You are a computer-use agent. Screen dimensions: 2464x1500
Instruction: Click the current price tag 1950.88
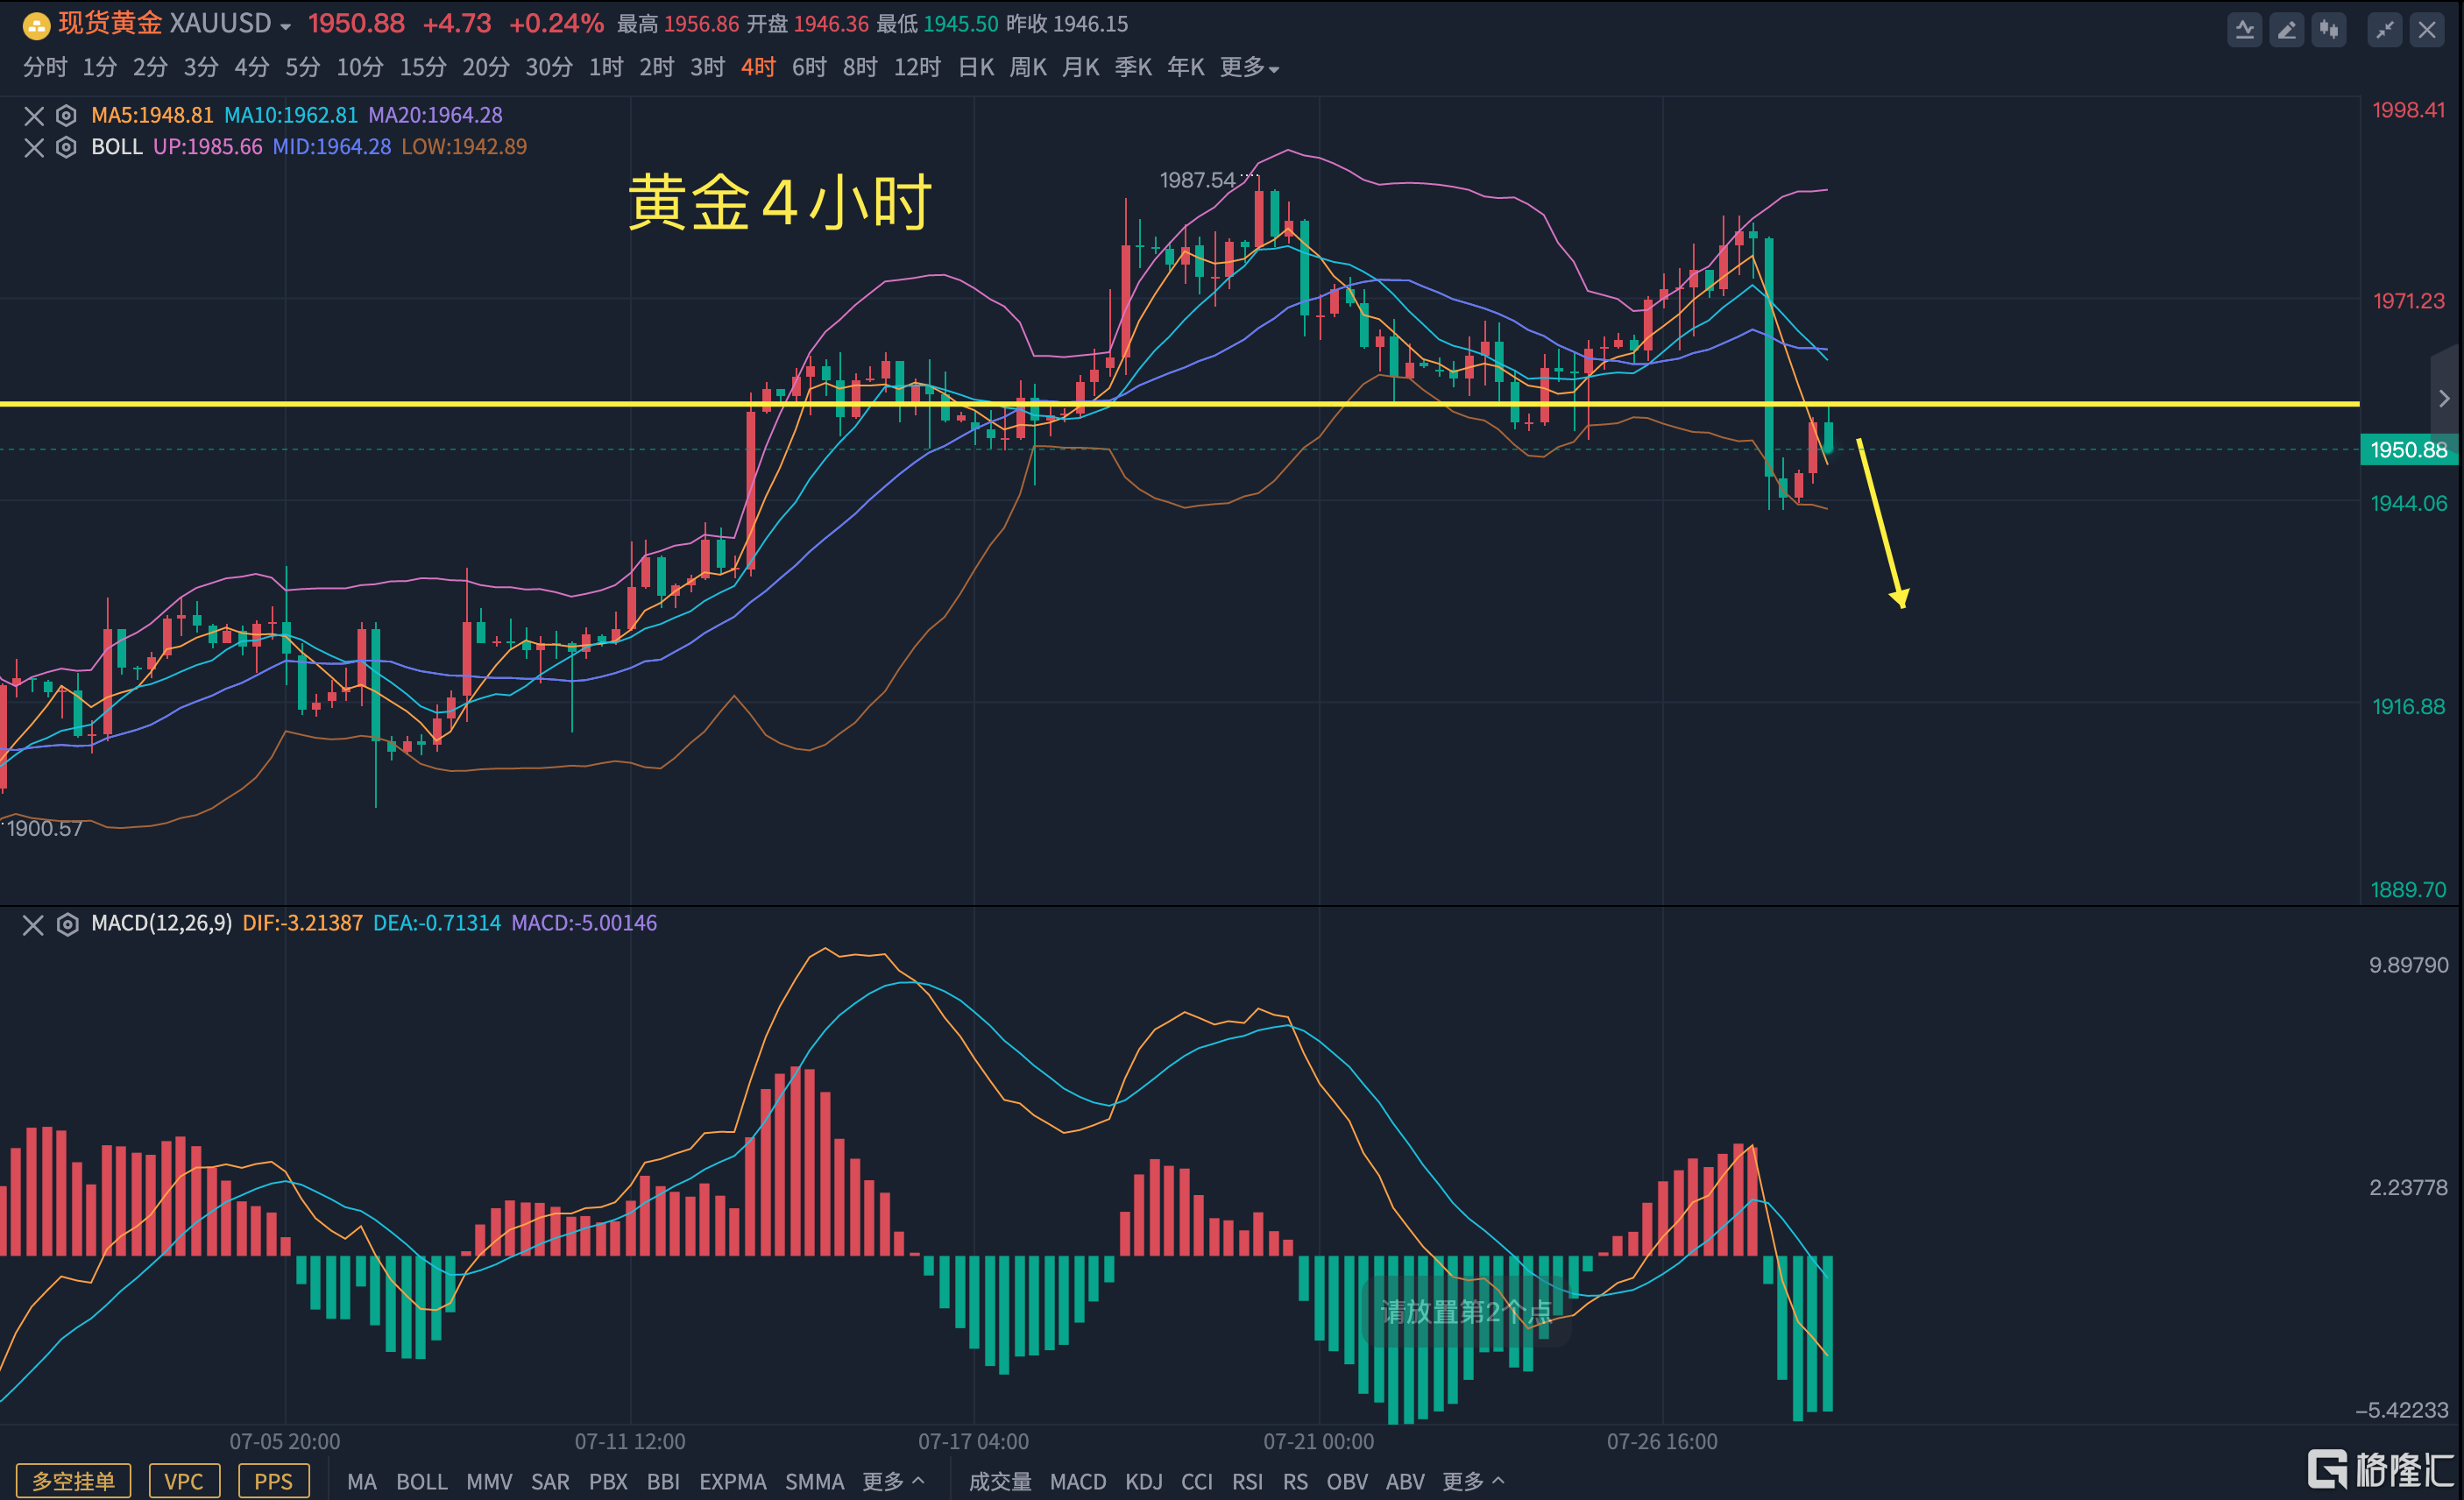2410,450
